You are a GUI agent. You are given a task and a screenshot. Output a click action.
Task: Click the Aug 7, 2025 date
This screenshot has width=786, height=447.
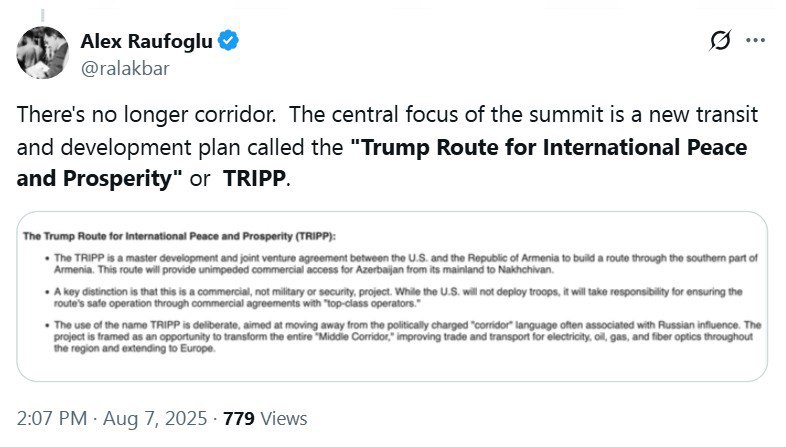click(155, 418)
